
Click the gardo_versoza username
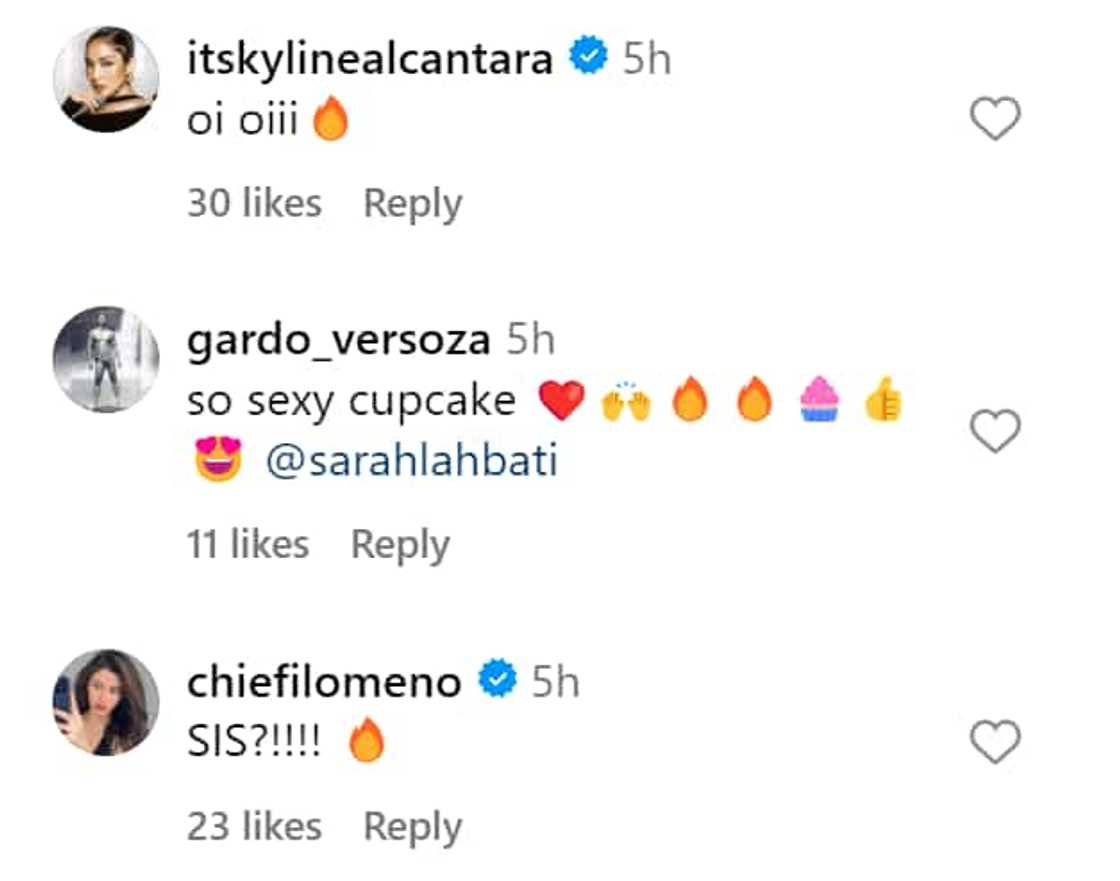click(338, 341)
